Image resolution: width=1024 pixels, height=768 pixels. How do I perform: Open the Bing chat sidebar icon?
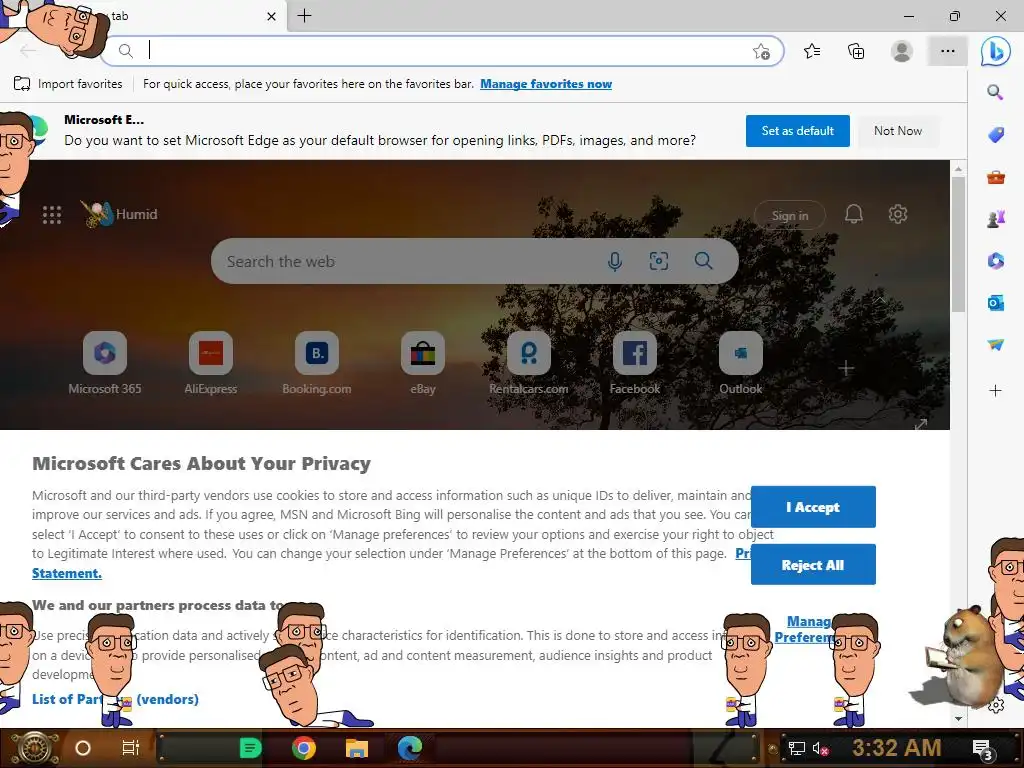coord(995,52)
